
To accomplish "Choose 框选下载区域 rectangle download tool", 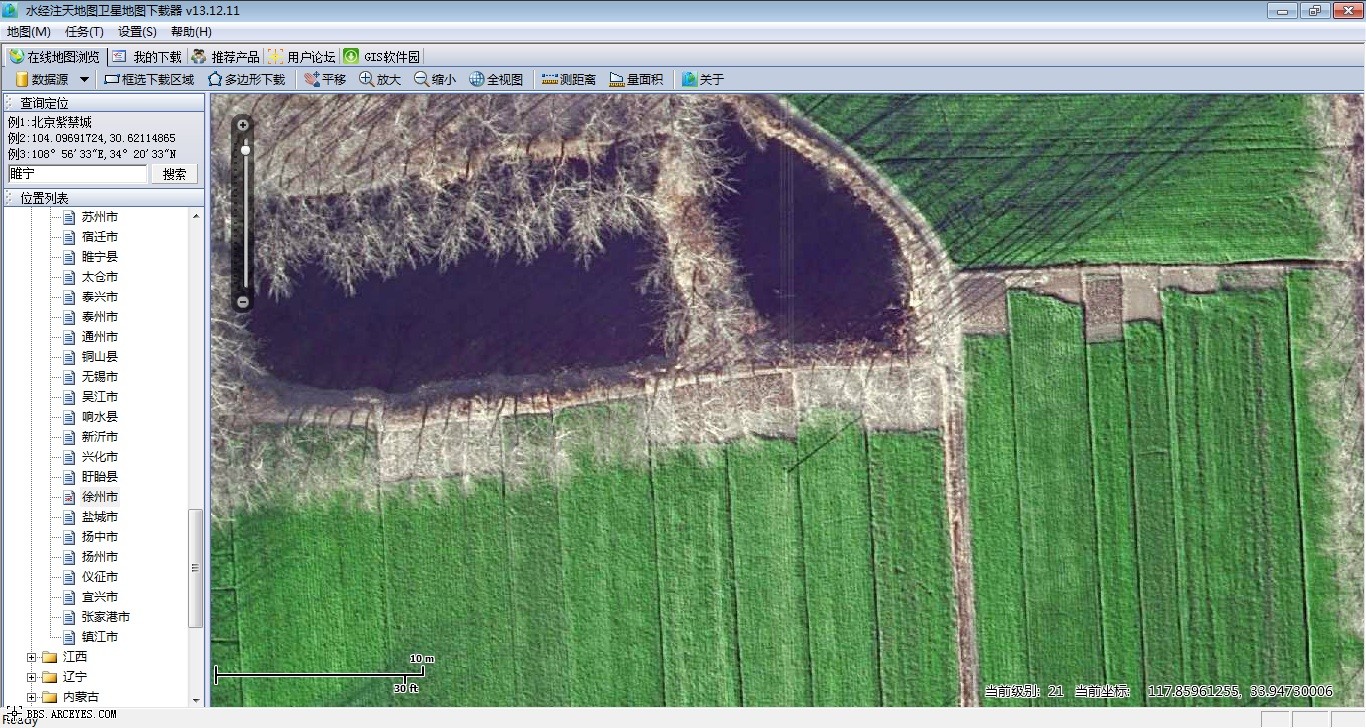I will pos(149,79).
